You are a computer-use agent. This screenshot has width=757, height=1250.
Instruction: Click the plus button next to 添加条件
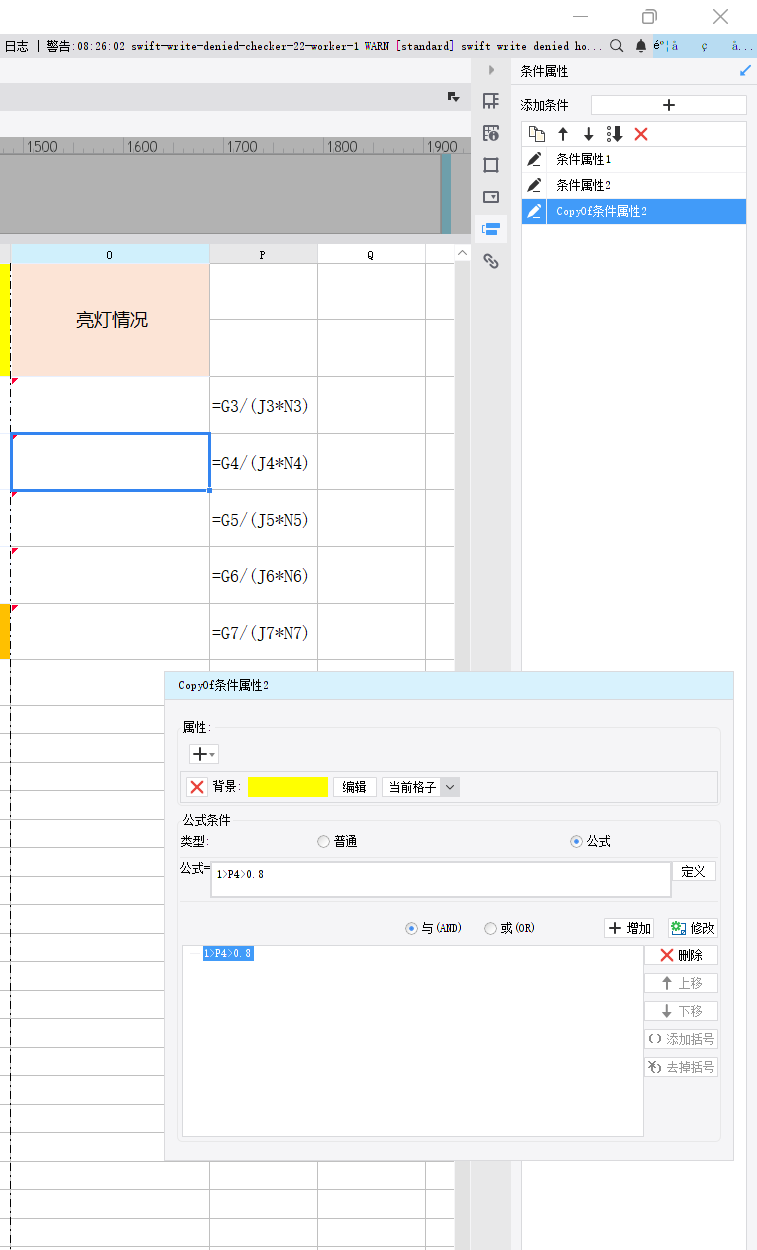(x=669, y=105)
